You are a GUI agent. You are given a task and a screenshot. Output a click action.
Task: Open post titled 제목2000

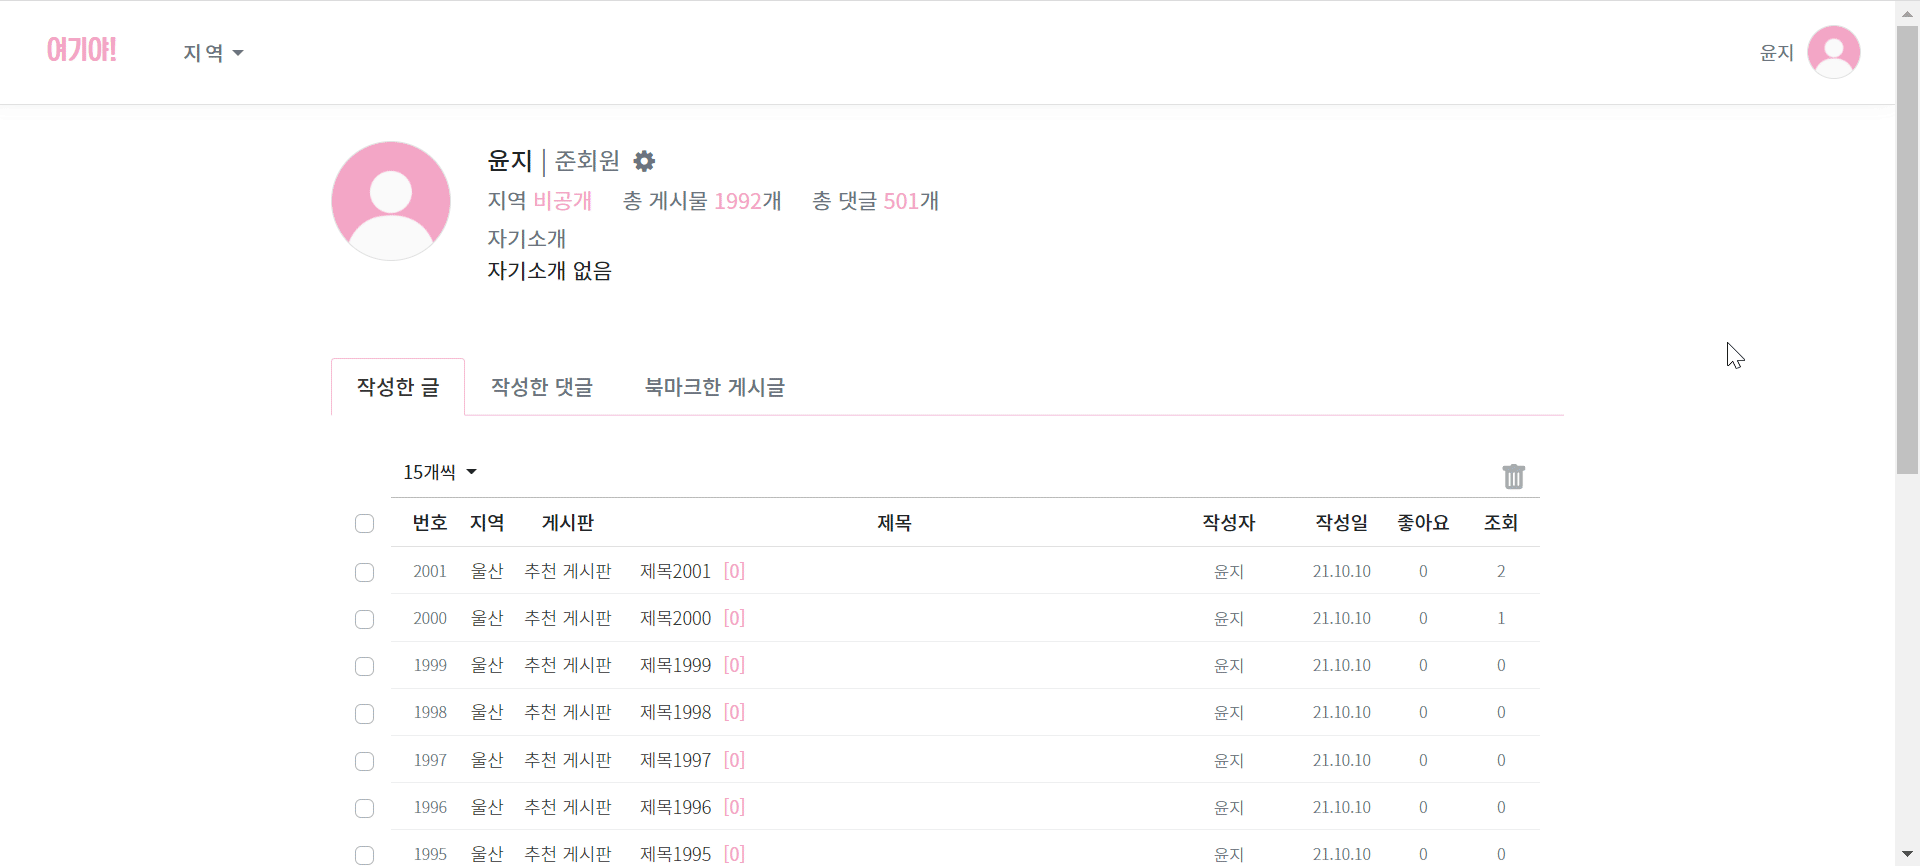coord(676,618)
